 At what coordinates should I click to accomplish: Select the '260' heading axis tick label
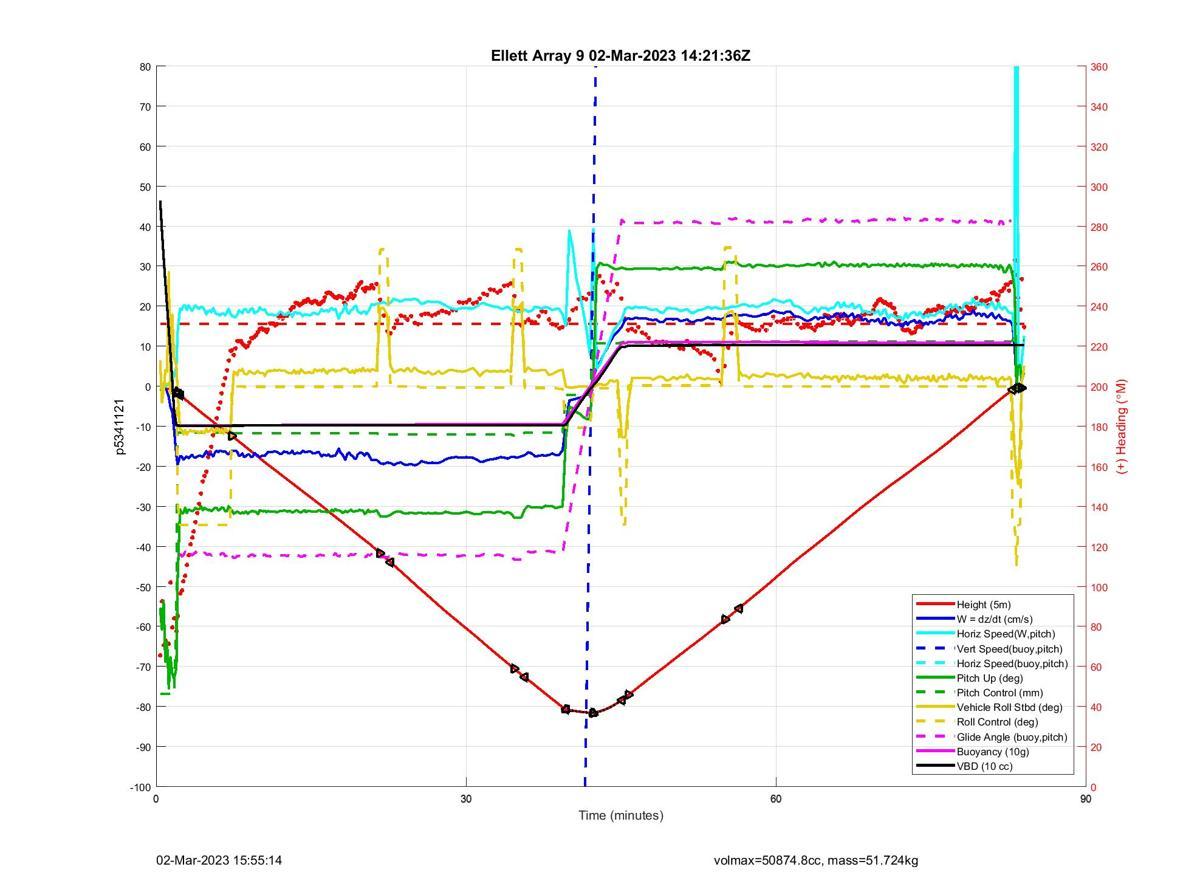(x=1099, y=267)
